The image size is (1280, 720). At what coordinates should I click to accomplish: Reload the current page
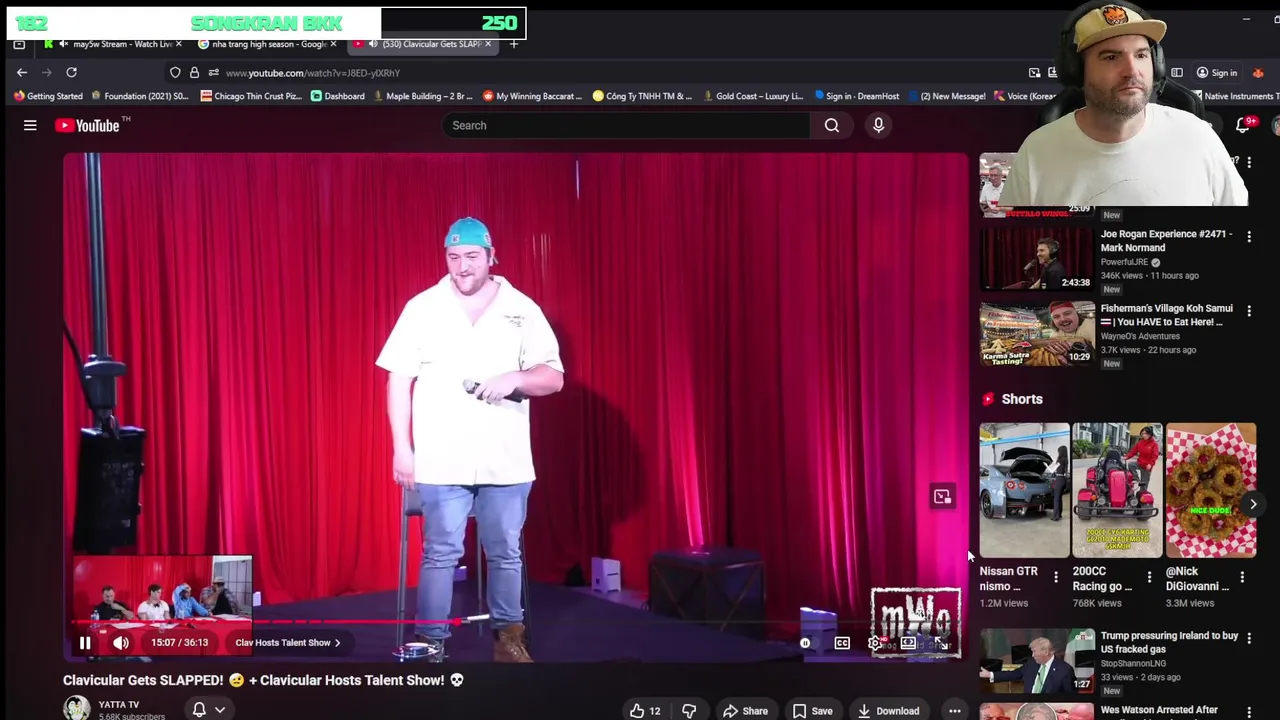(x=71, y=72)
